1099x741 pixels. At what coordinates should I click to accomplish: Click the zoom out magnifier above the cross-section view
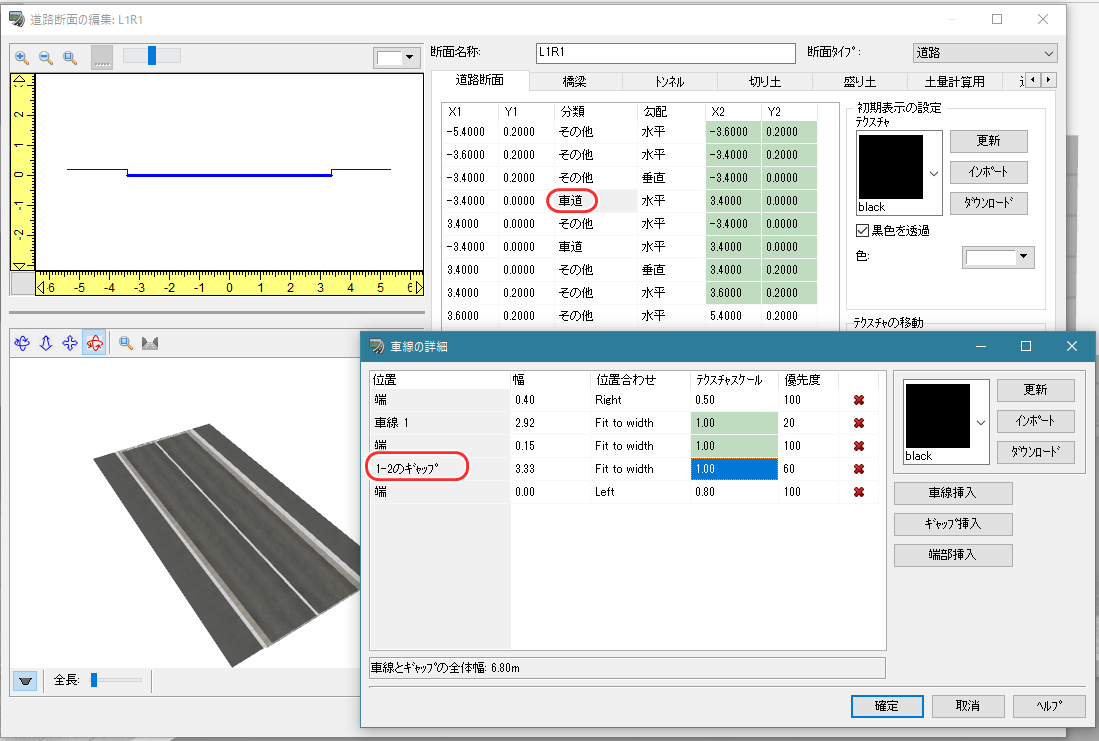[x=46, y=57]
